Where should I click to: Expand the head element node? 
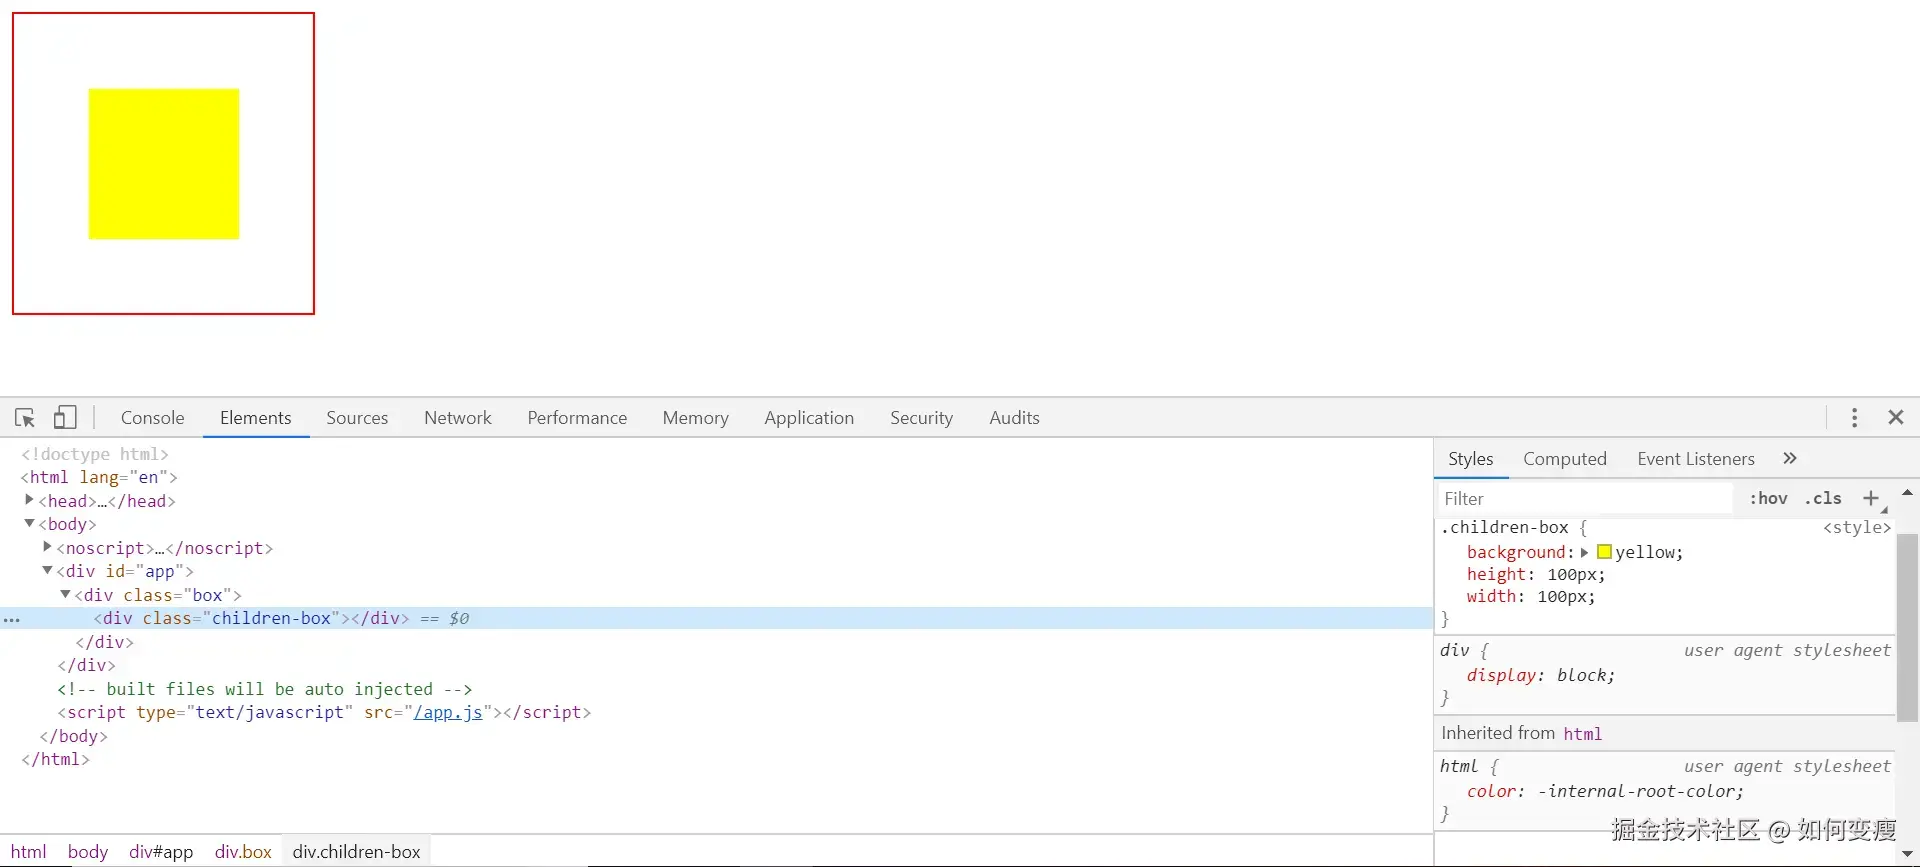[x=29, y=500]
